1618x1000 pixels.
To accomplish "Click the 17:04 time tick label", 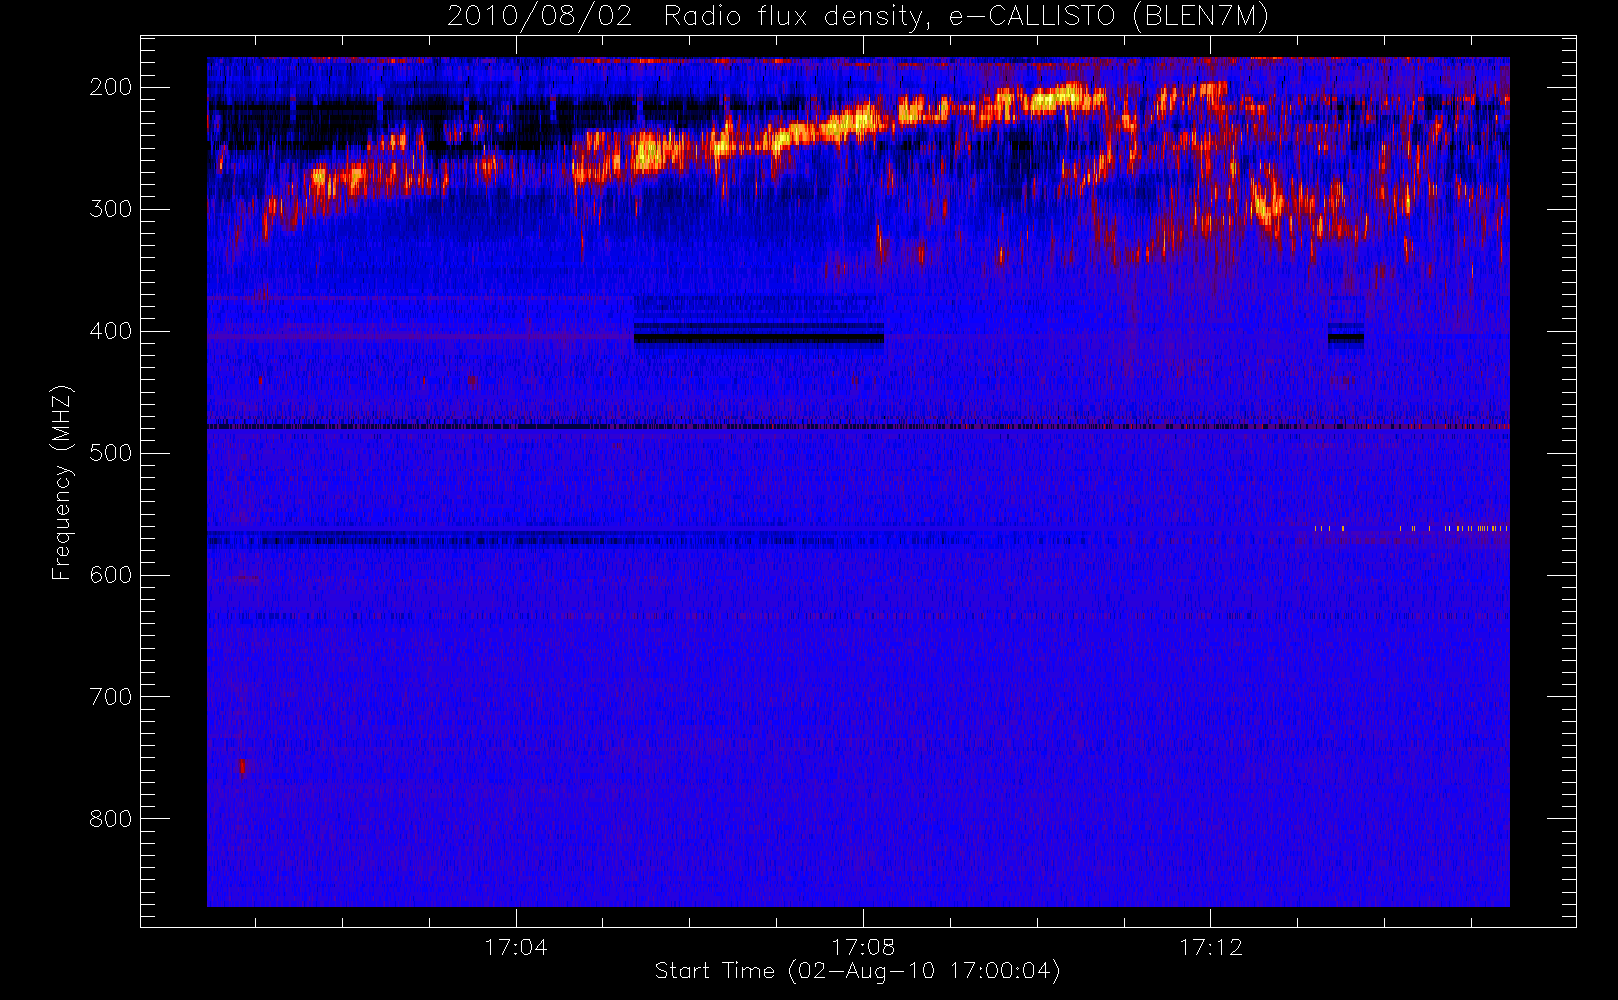I will [x=516, y=947].
